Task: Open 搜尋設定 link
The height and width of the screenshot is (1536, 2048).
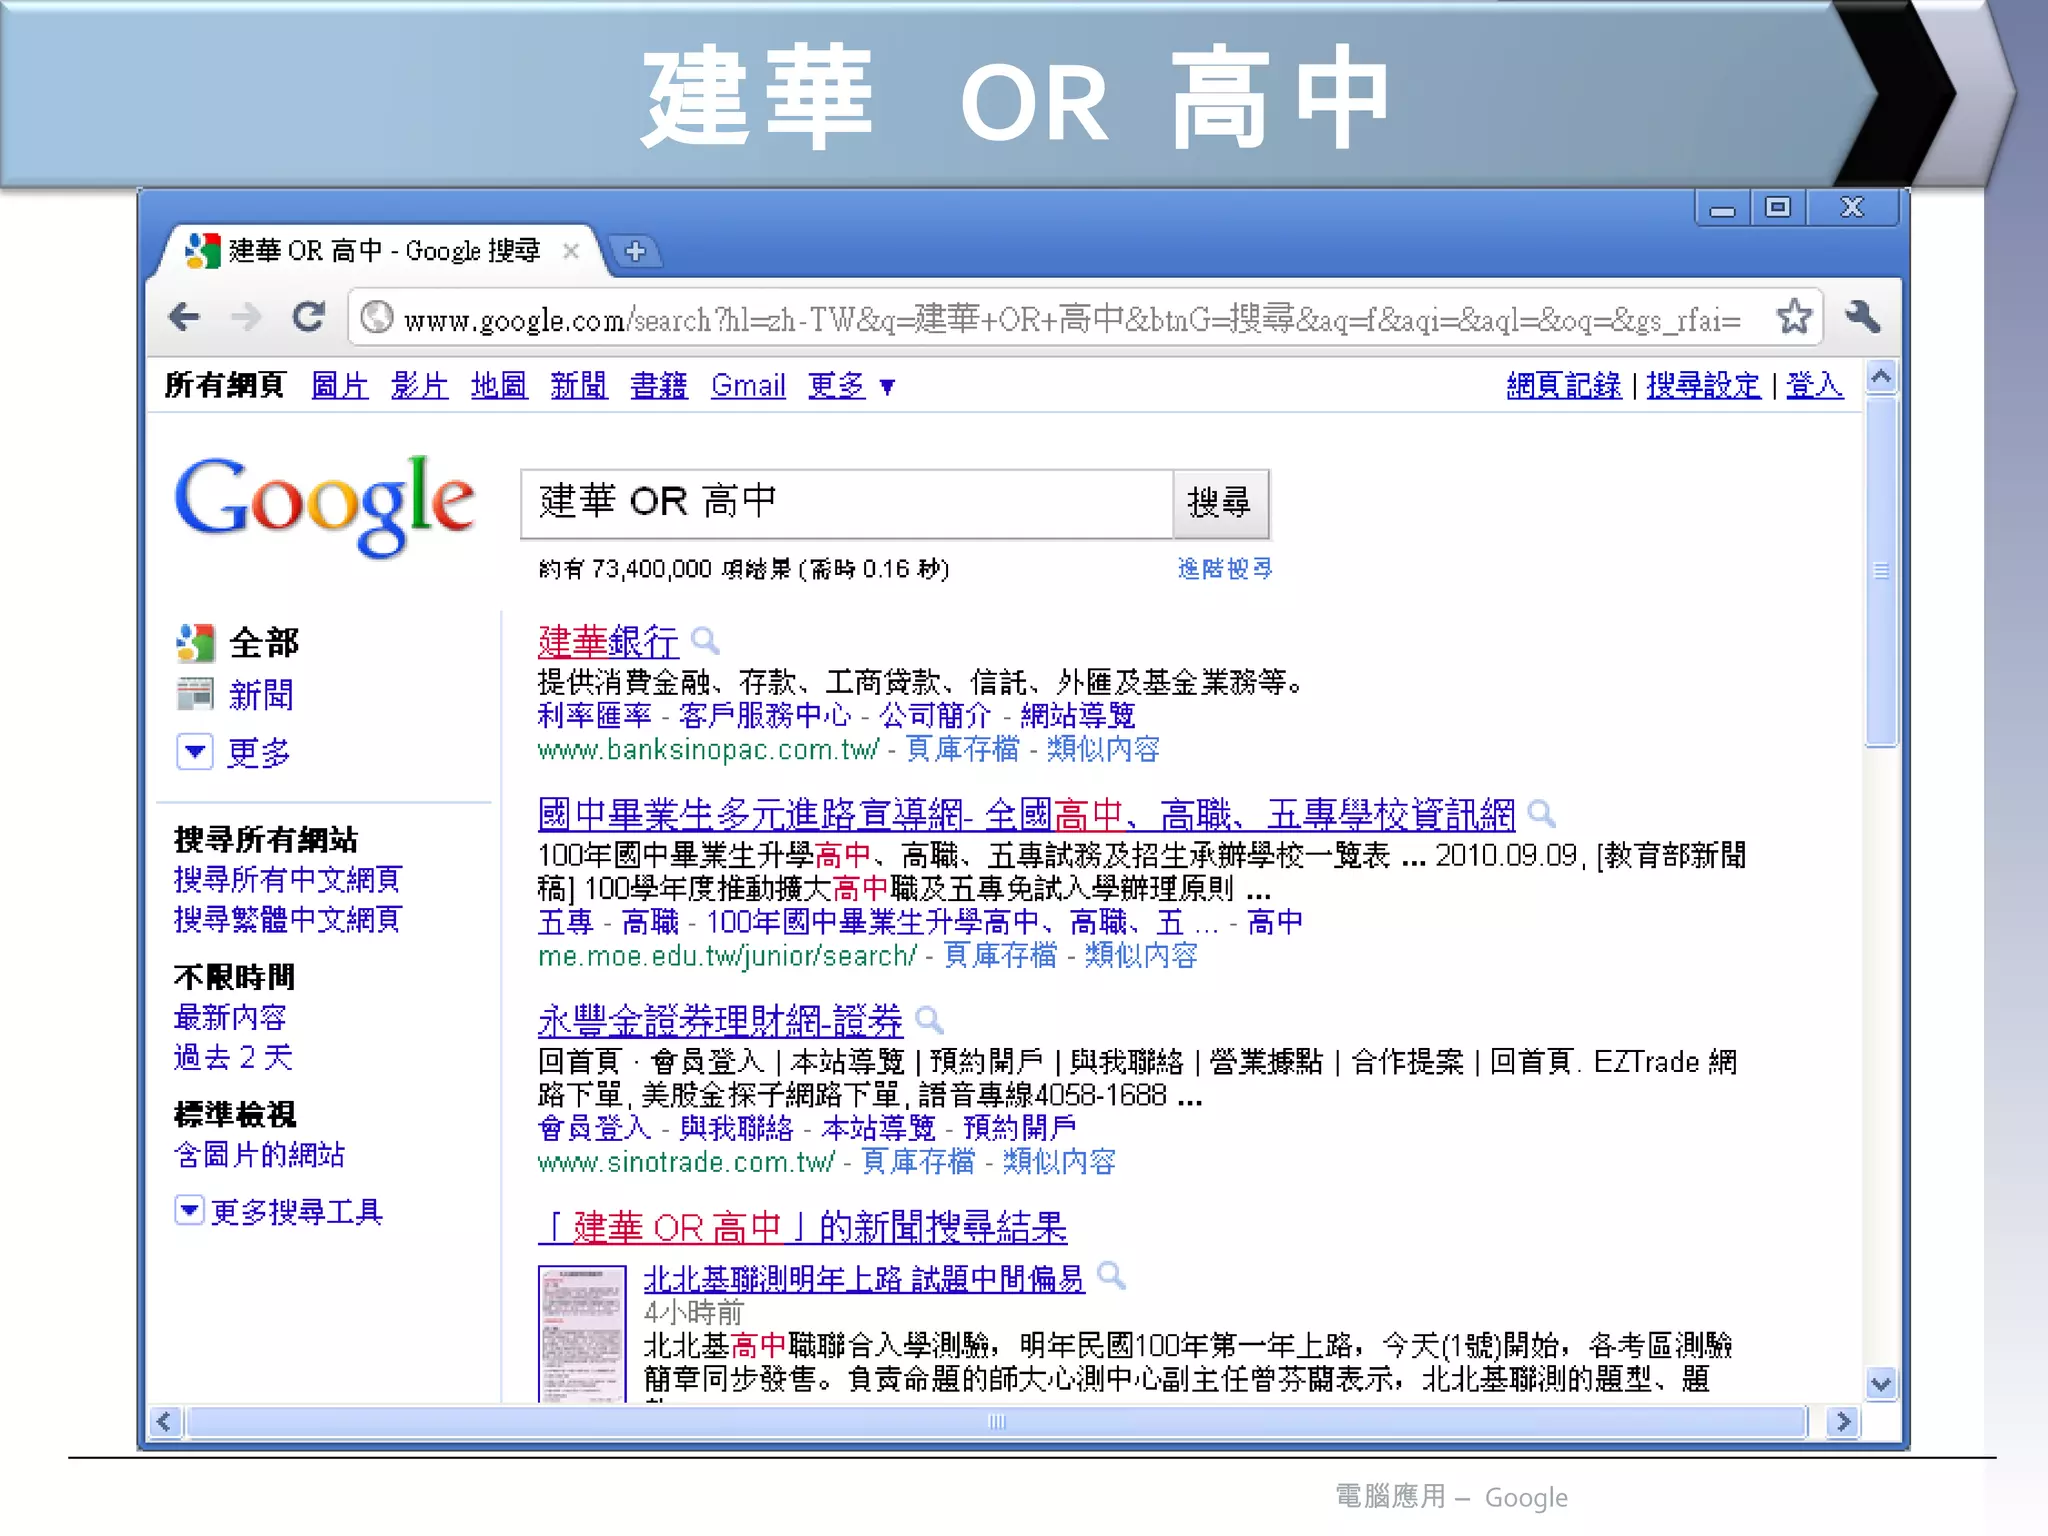Action: point(1704,385)
